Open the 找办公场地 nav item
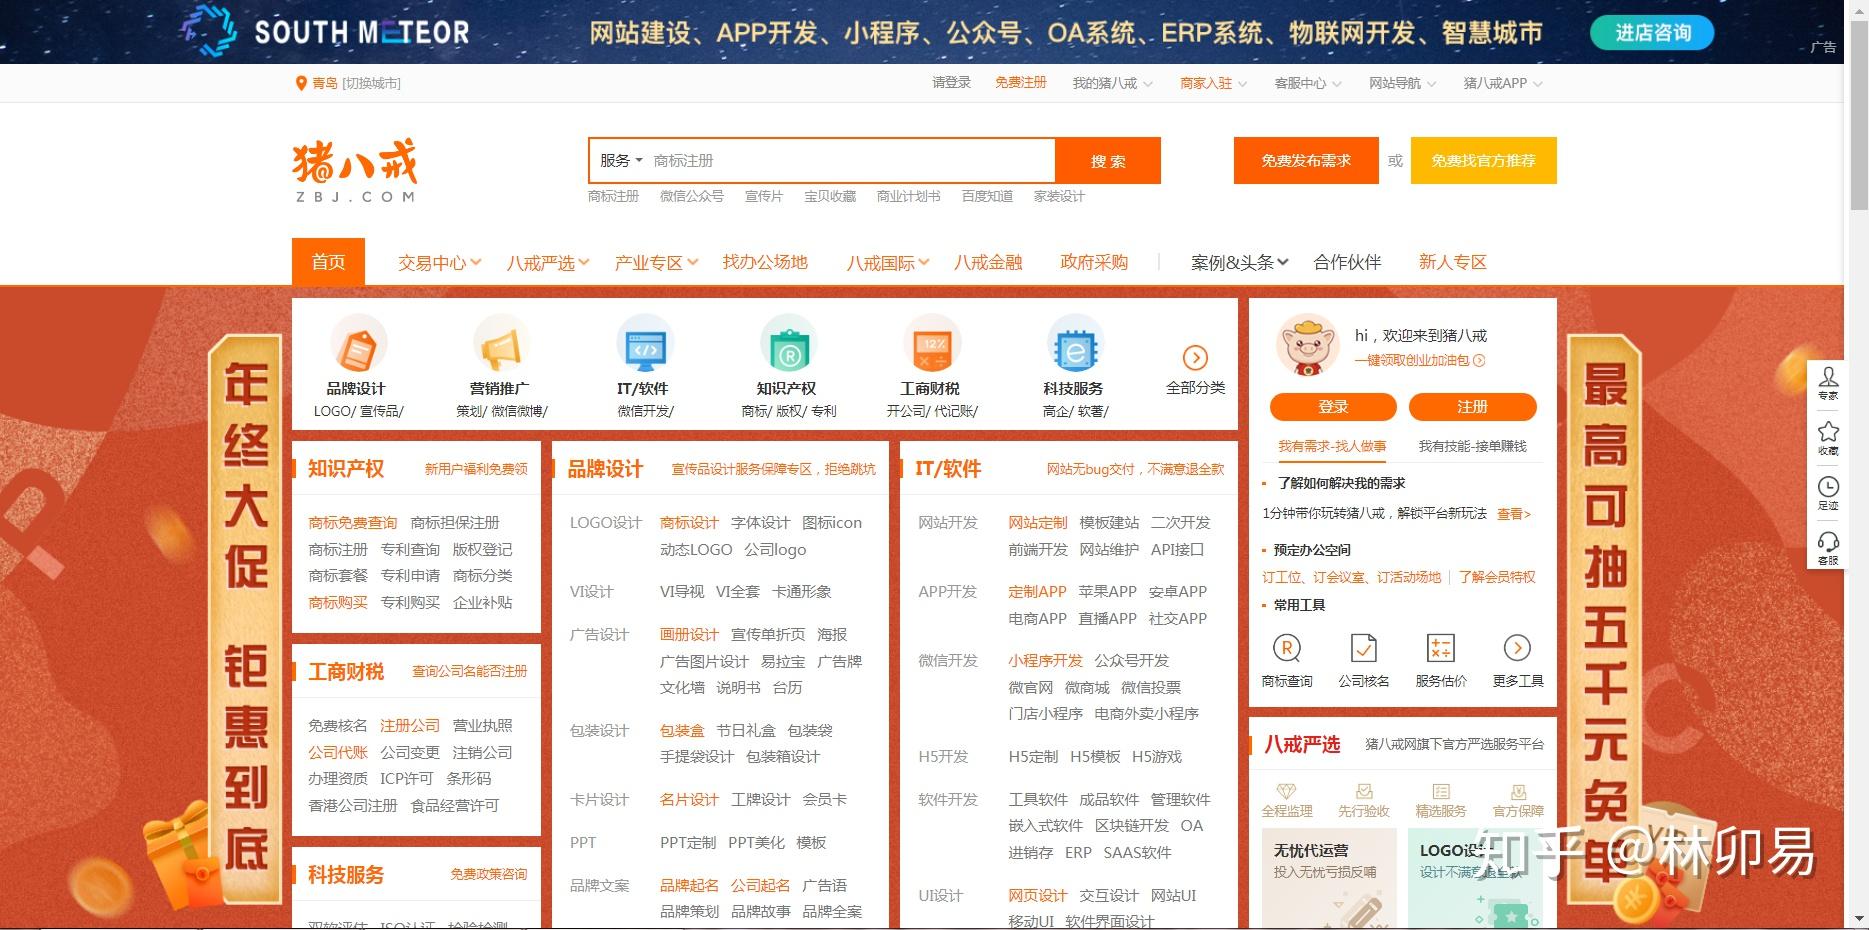1869x930 pixels. click(765, 262)
